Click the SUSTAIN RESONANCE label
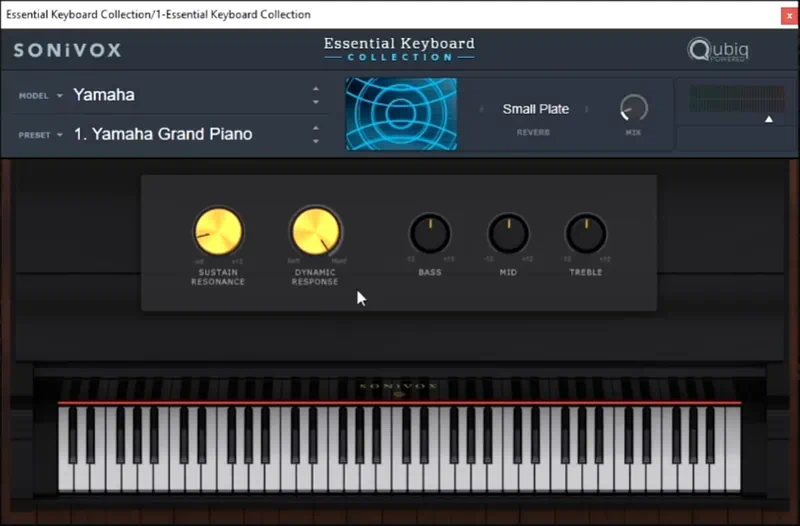The width and height of the screenshot is (800, 526). [218, 277]
